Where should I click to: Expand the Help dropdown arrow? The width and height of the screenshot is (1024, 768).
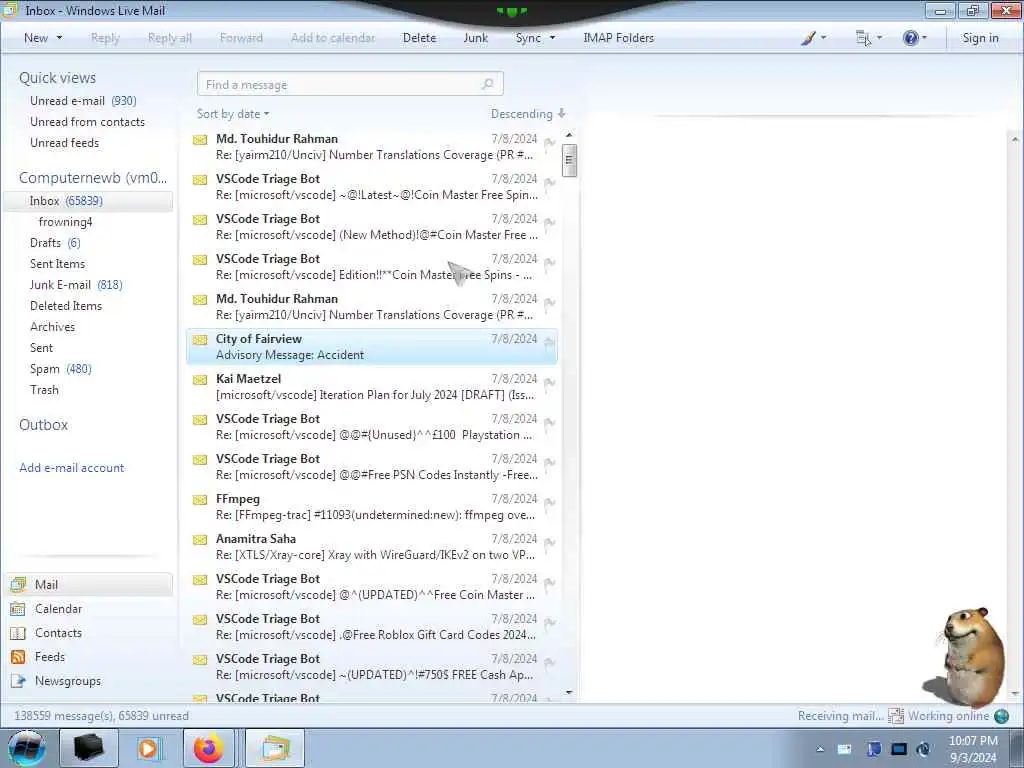[x=924, y=38]
